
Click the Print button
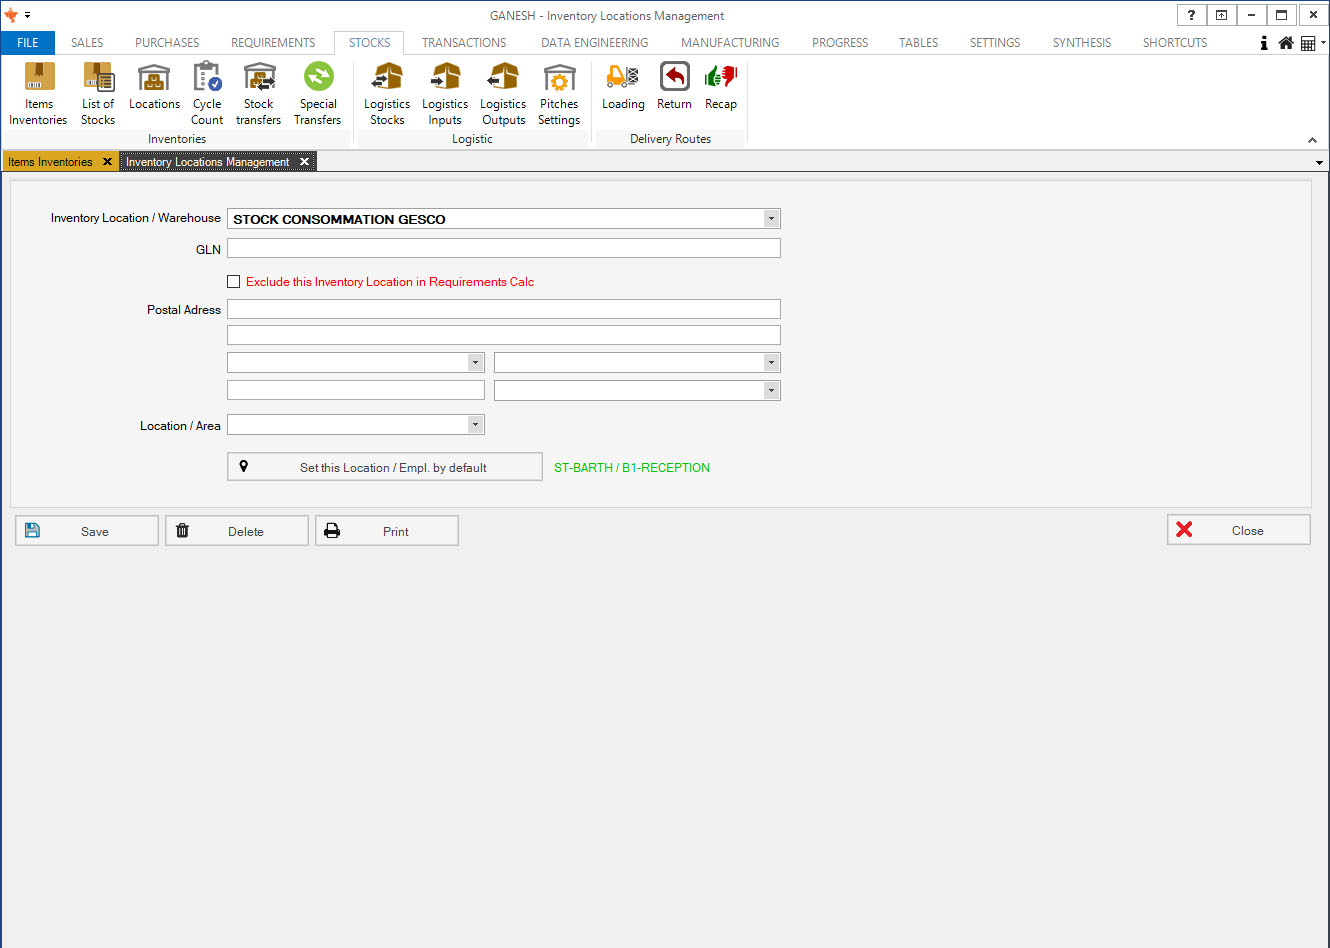[x=387, y=531]
